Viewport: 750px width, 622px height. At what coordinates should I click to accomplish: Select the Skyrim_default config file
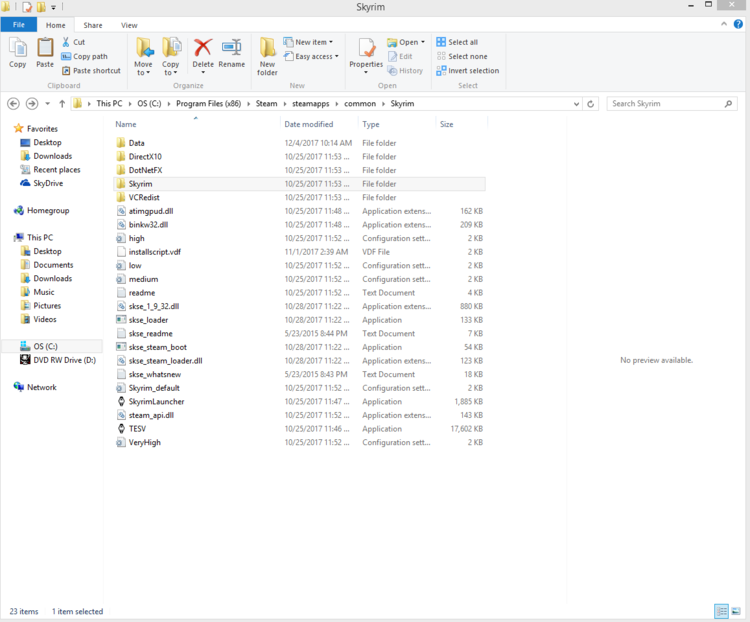[x=299, y=388]
